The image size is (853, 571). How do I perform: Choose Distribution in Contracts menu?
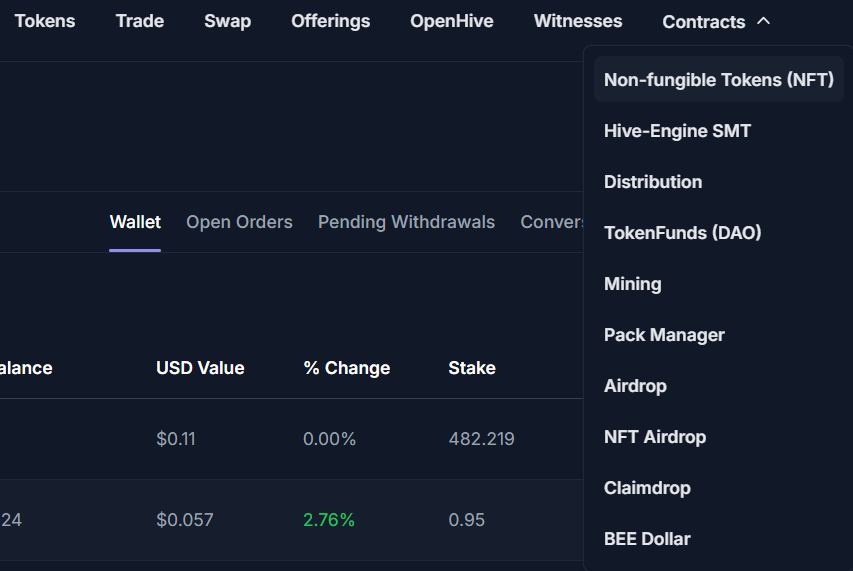(653, 182)
